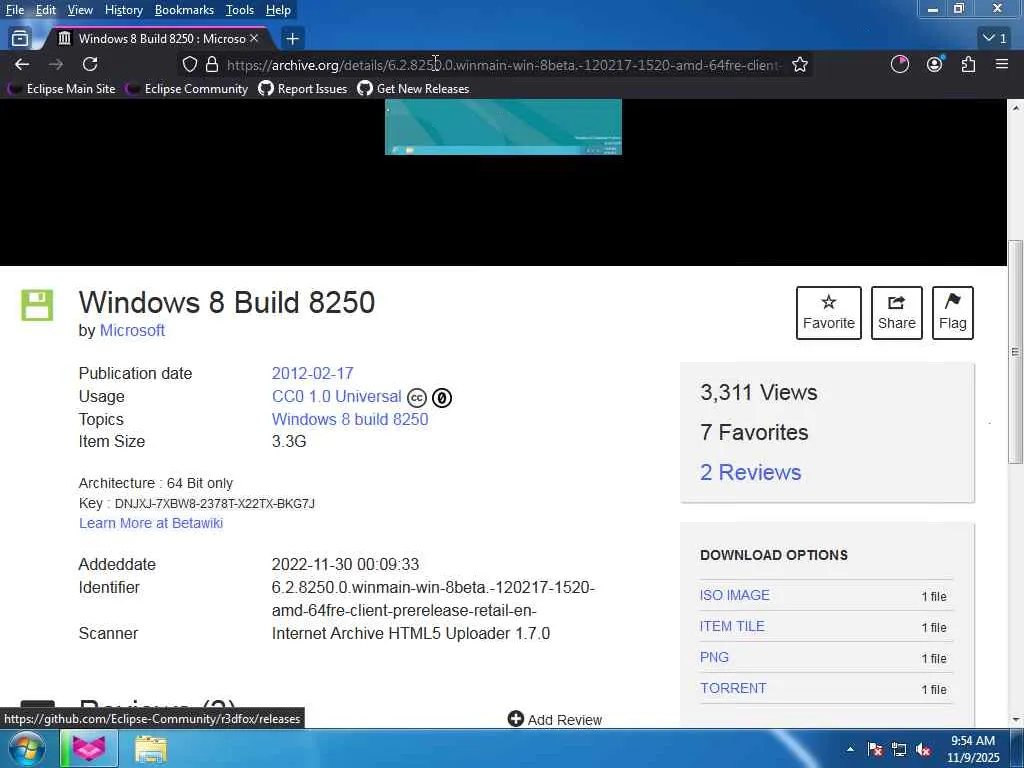Click the Item Size value 3.3G
The image size is (1024, 768).
[289, 441]
